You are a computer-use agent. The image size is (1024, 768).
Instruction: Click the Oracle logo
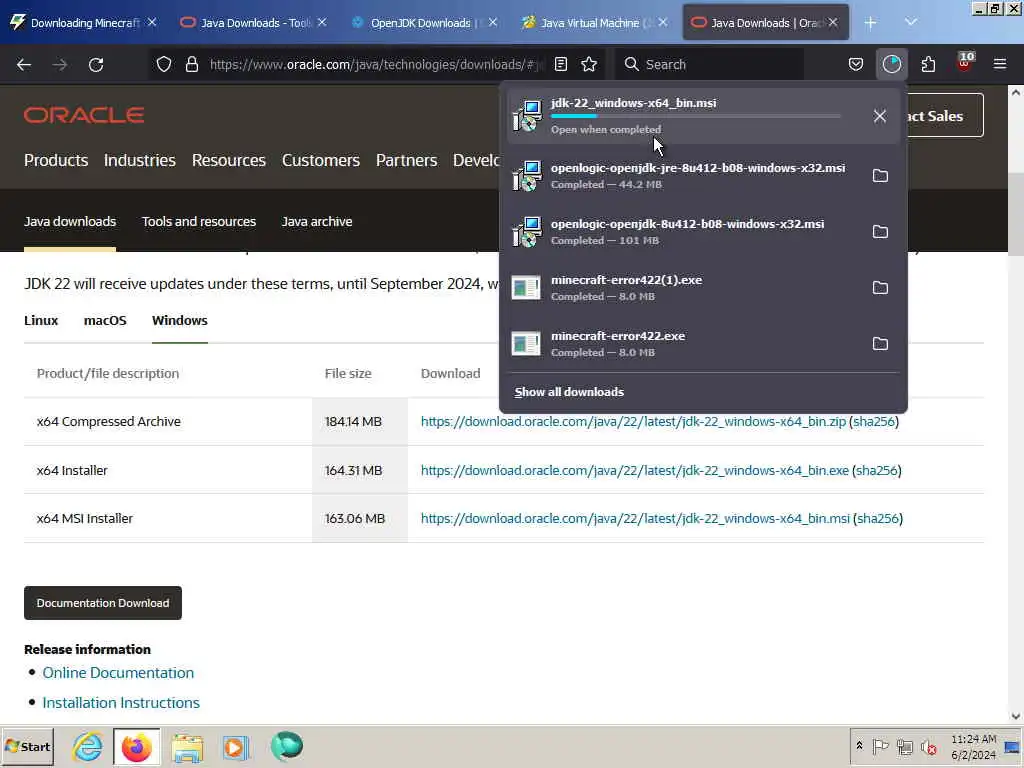tap(84, 115)
